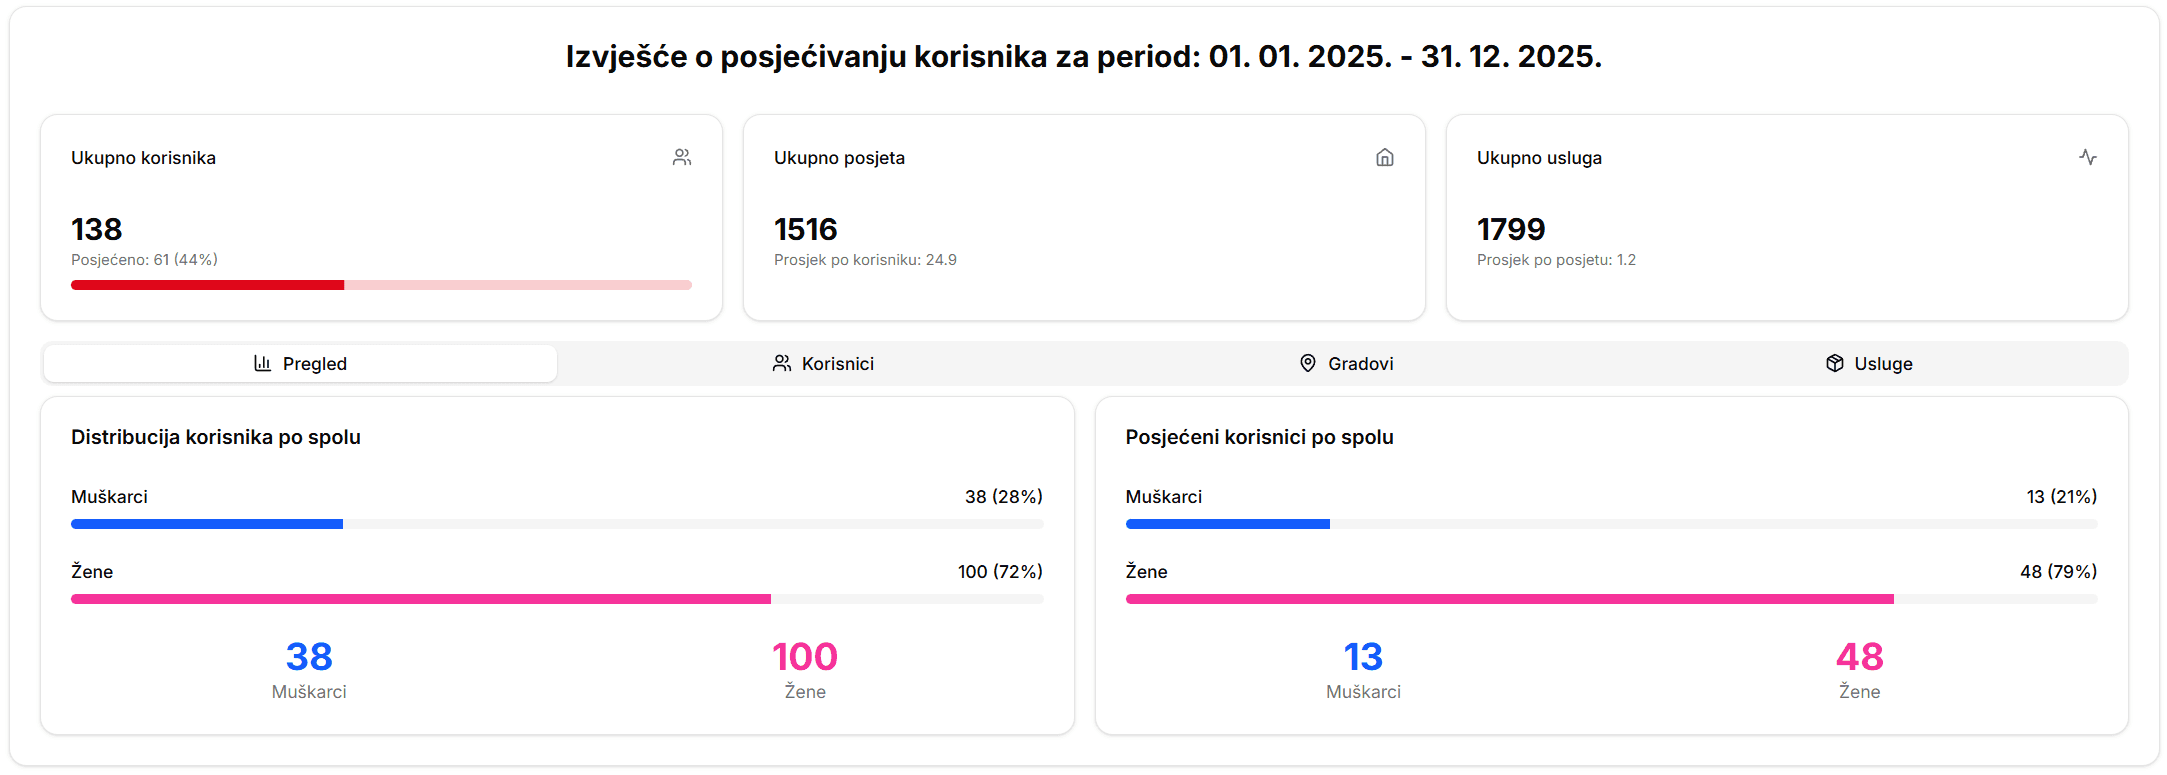Image resolution: width=2167 pixels, height=775 pixels.
Task: Click the package icon beside Usluge
Action: click(1835, 363)
